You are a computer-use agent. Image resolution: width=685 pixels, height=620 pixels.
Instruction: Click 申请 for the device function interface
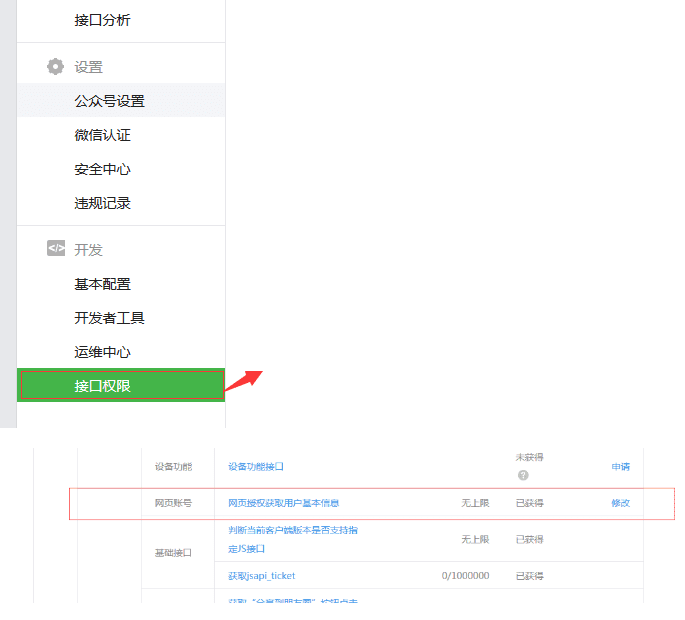620,467
